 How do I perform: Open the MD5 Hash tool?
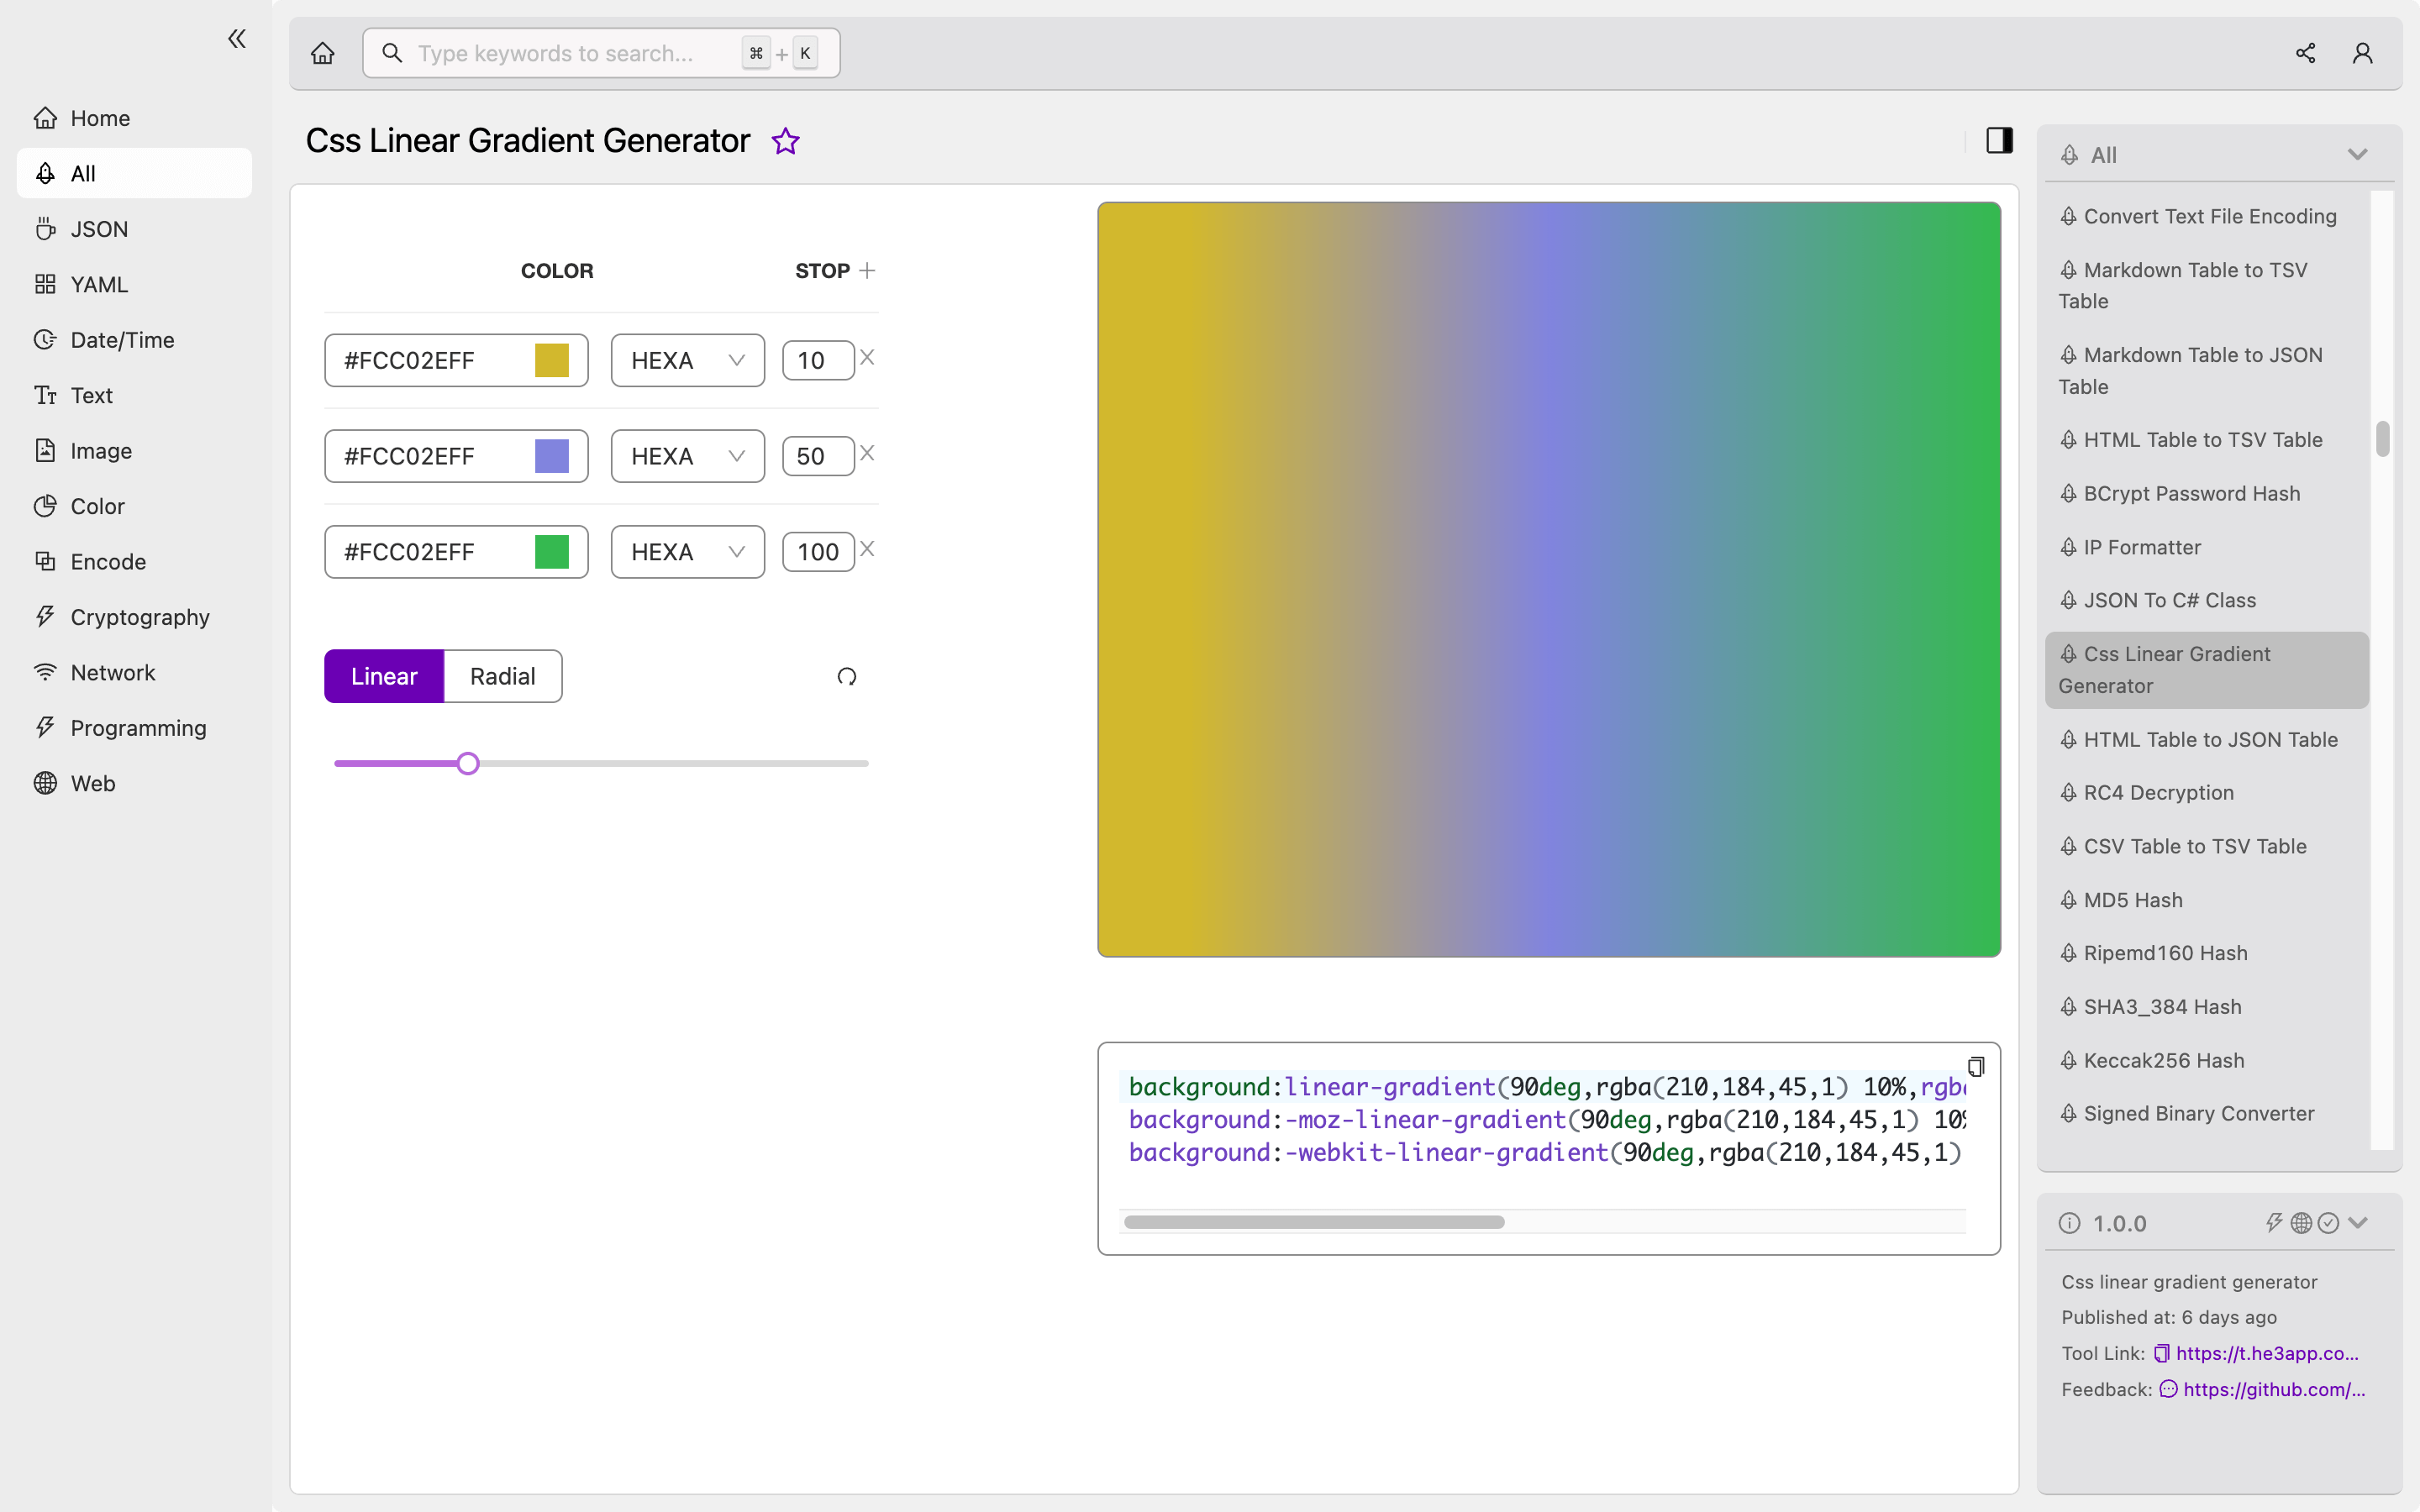tap(2133, 899)
